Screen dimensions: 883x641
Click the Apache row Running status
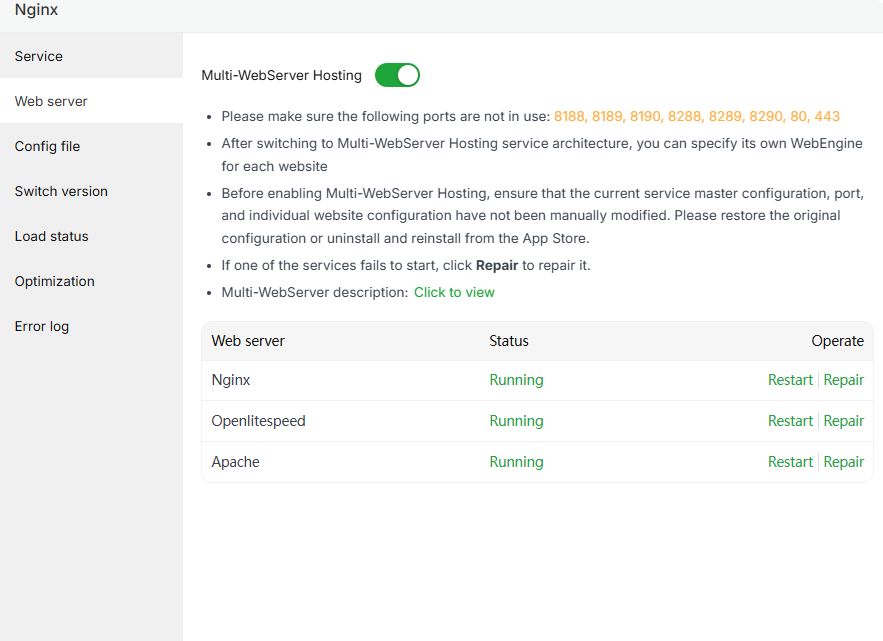pos(516,462)
